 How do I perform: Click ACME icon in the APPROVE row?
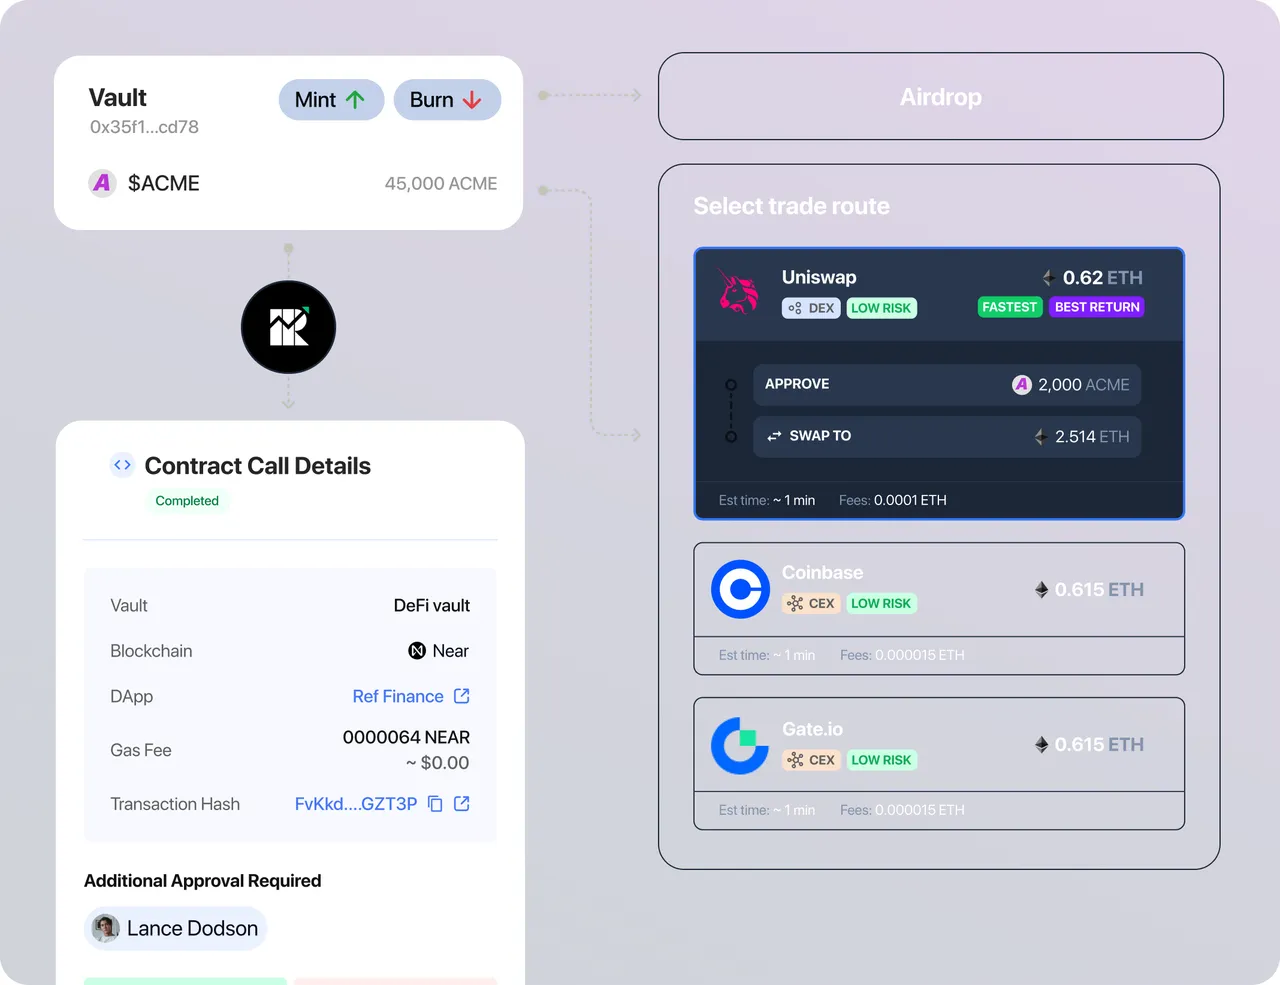tap(1021, 385)
